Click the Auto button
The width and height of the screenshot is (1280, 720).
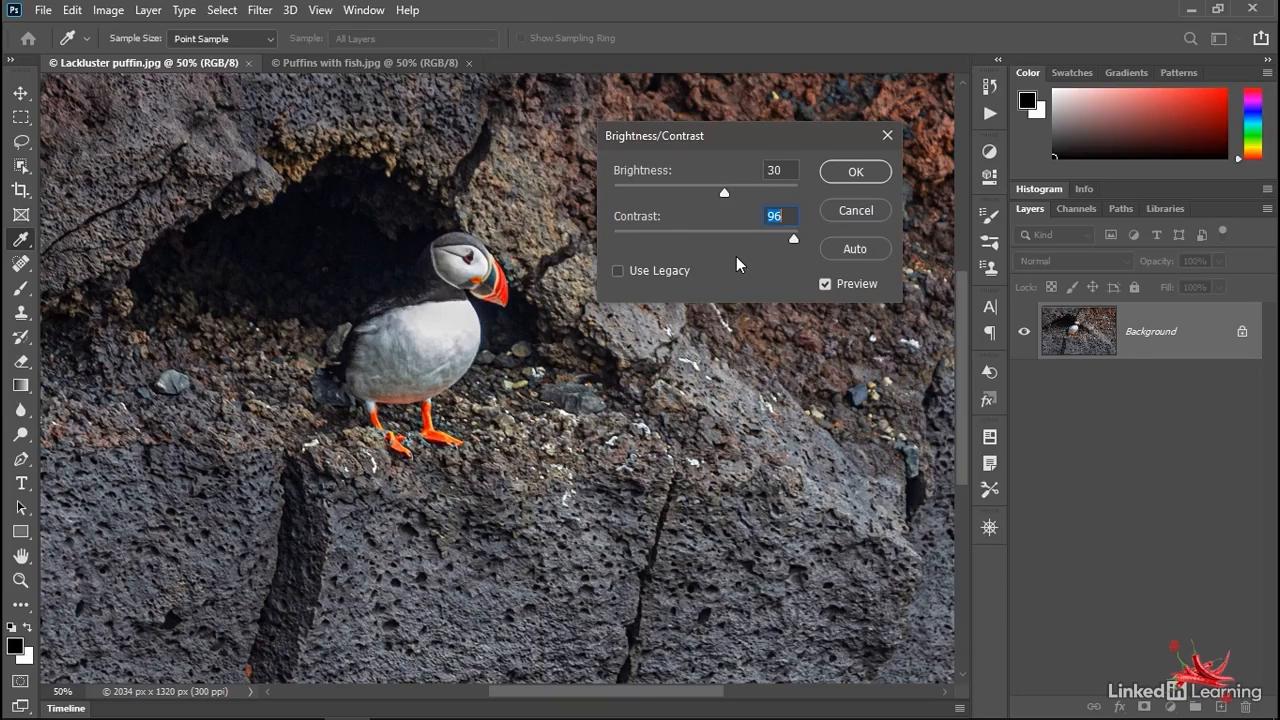tap(855, 249)
